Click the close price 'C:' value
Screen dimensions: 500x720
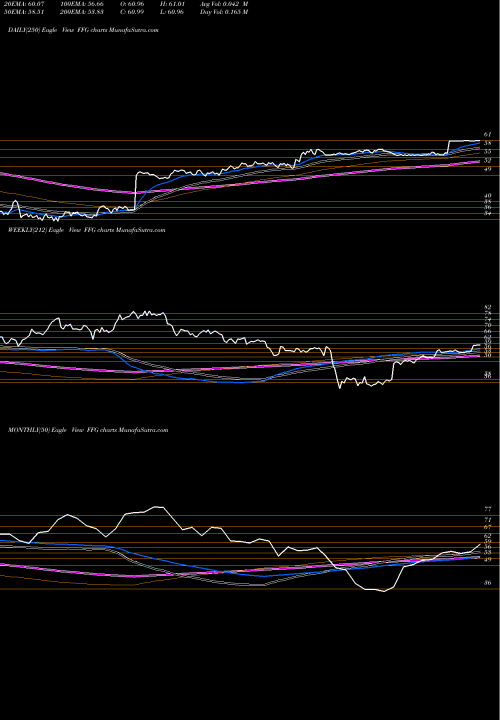[x=134, y=12]
